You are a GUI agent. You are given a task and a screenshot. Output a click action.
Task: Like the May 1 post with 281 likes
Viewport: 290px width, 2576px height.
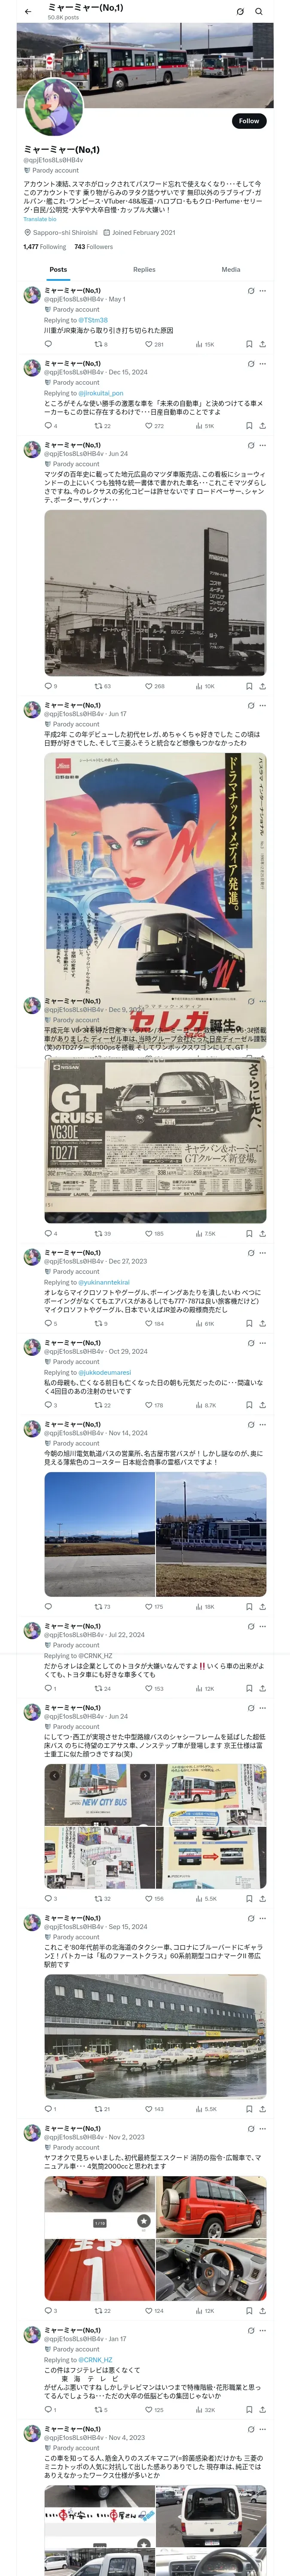click(x=154, y=344)
